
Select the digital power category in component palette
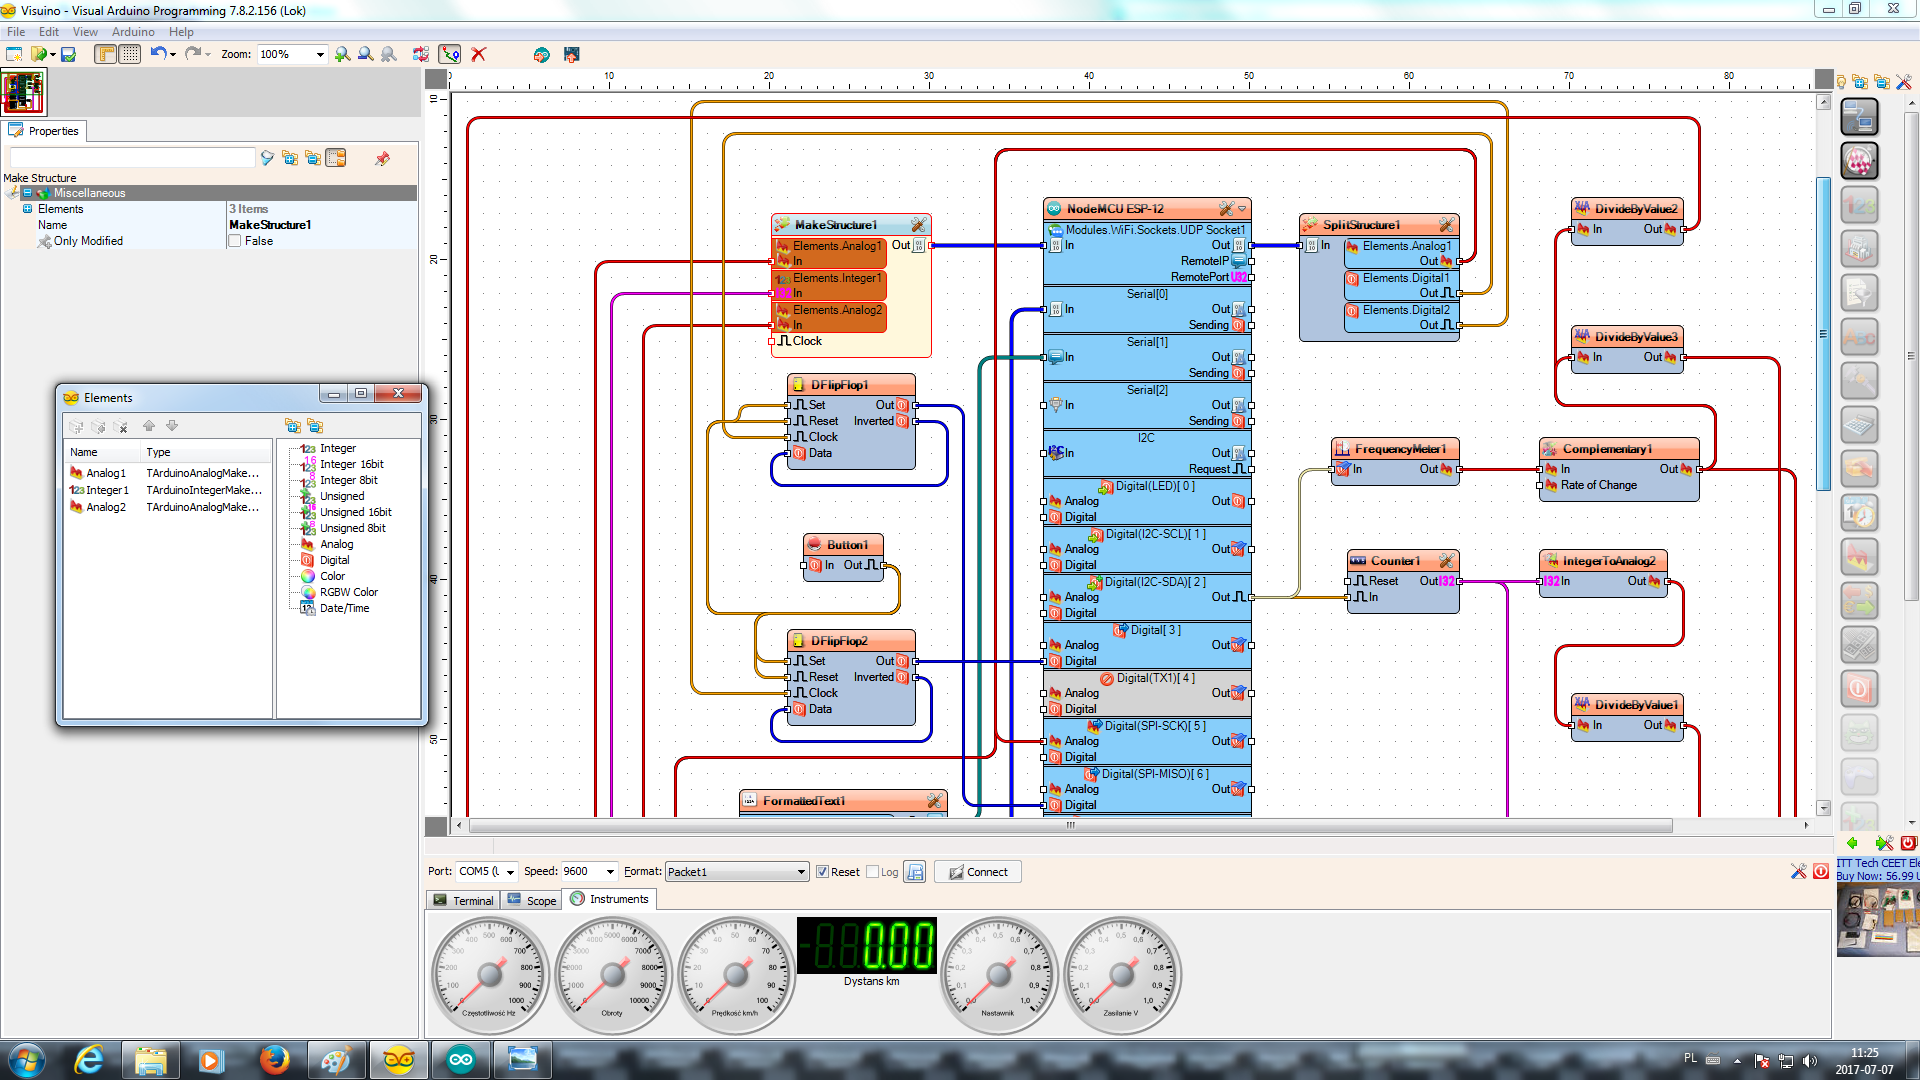[1860, 689]
